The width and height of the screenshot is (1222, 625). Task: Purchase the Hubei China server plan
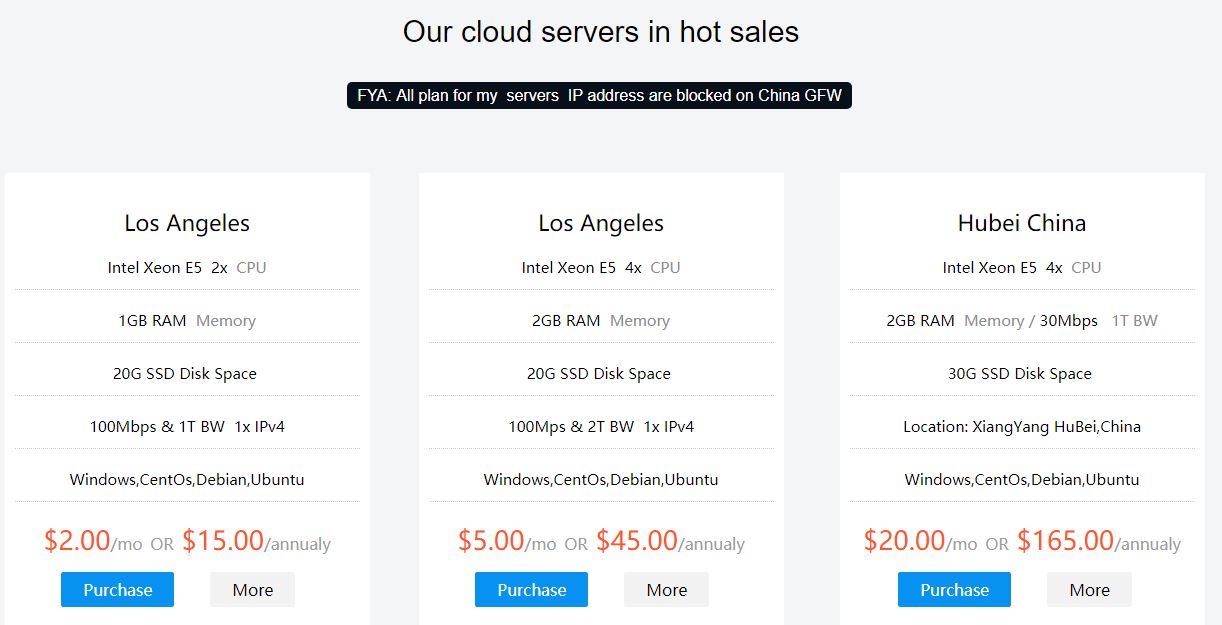[x=954, y=590]
